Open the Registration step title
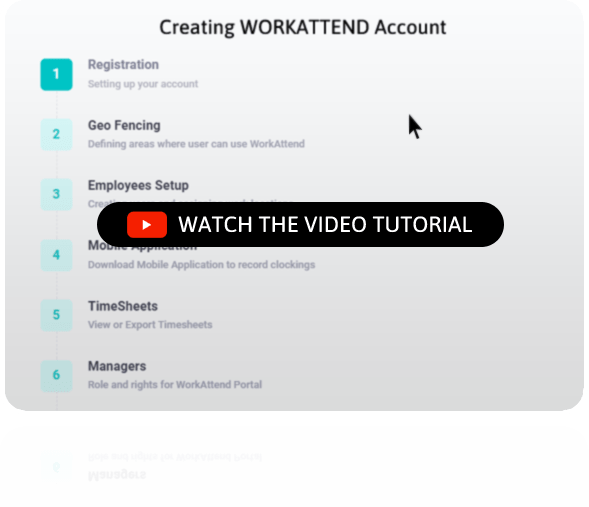The image size is (589, 507). [123, 65]
